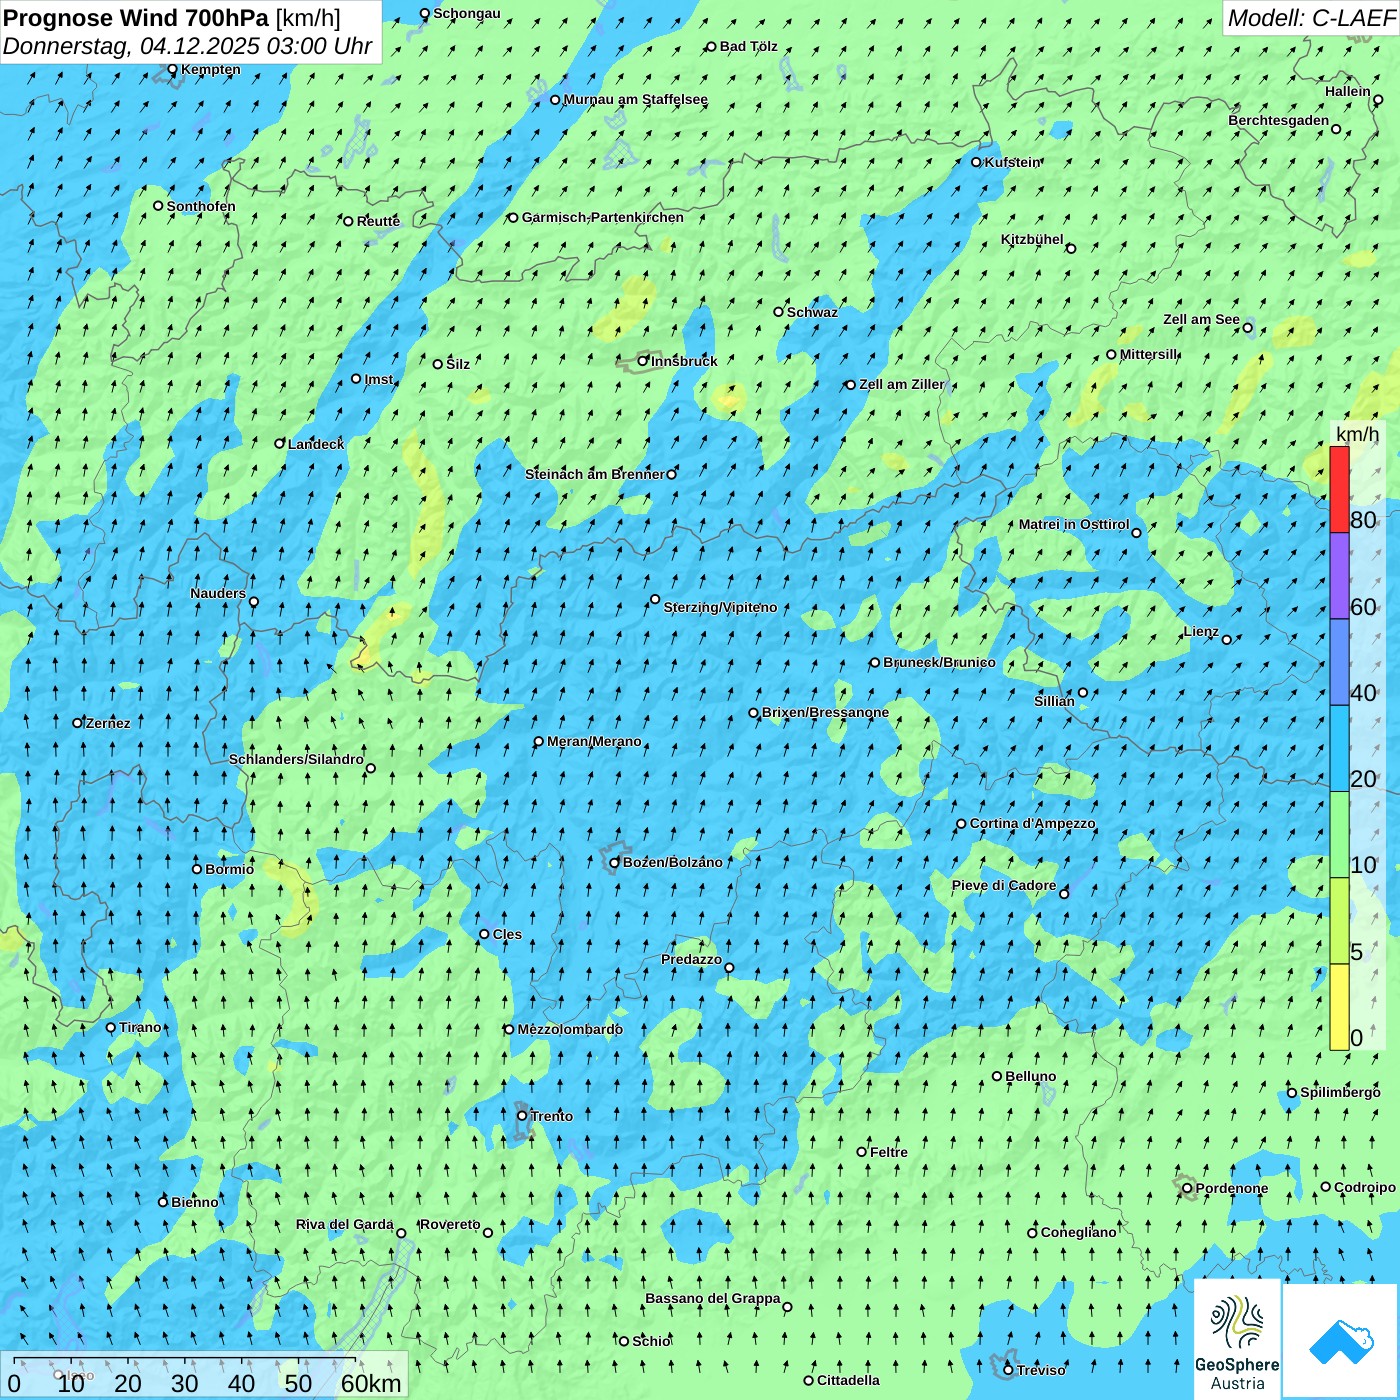This screenshot has width=1400, height=1400.
Task: Click the Pordenone city marker
Action: 1187,1189
